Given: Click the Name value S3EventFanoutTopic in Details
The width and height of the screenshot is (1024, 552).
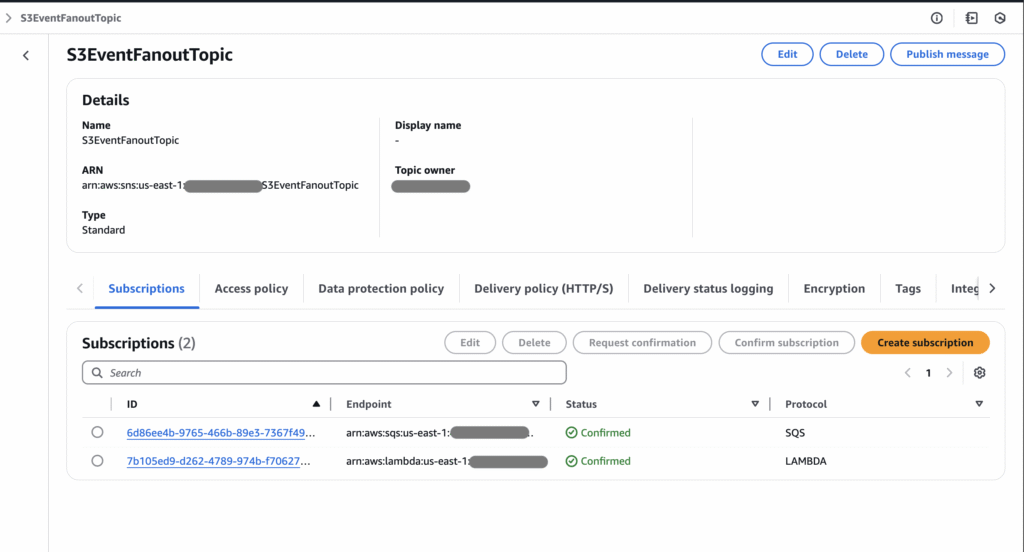Looking at the screenshot, I should pyautogui.click(x=130, y=140).
